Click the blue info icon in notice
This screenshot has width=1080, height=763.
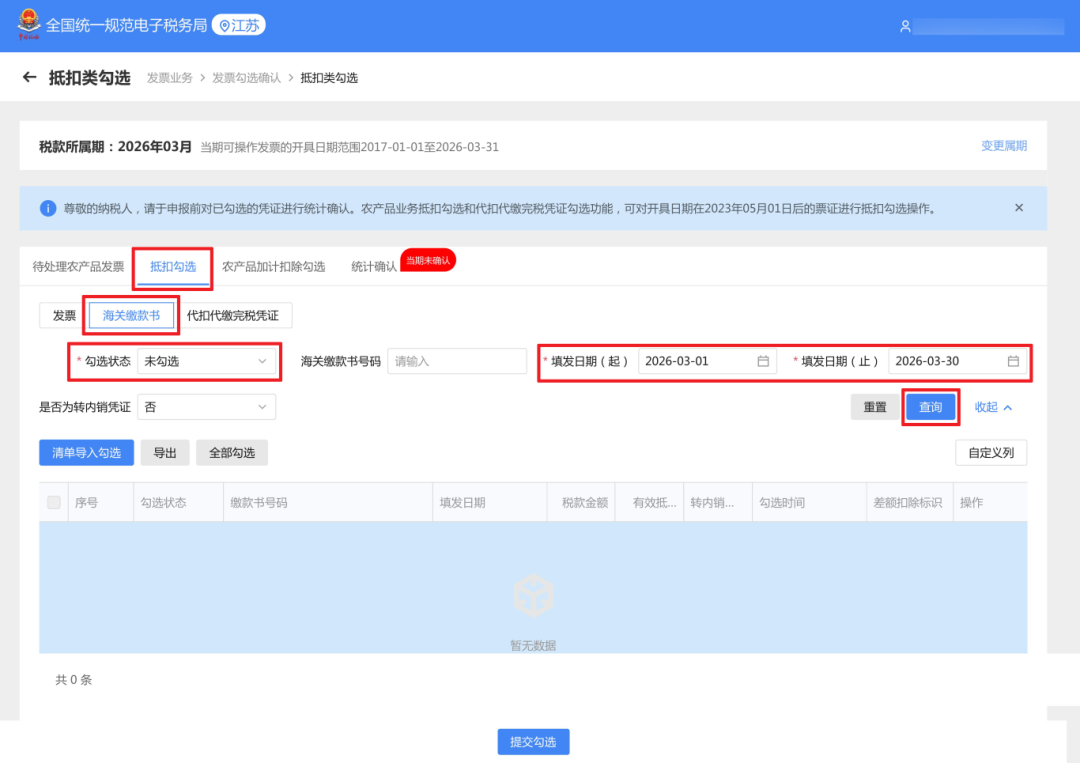click(48, 208)
